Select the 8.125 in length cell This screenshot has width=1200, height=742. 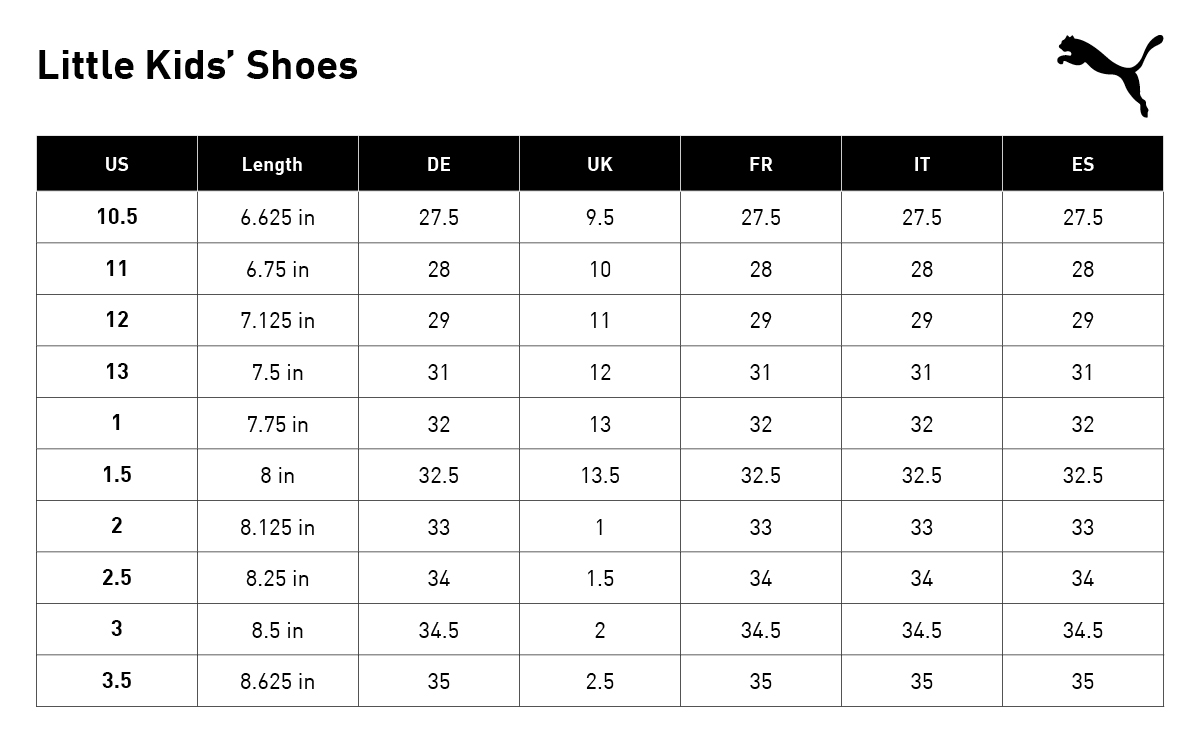tap(277, 527)
